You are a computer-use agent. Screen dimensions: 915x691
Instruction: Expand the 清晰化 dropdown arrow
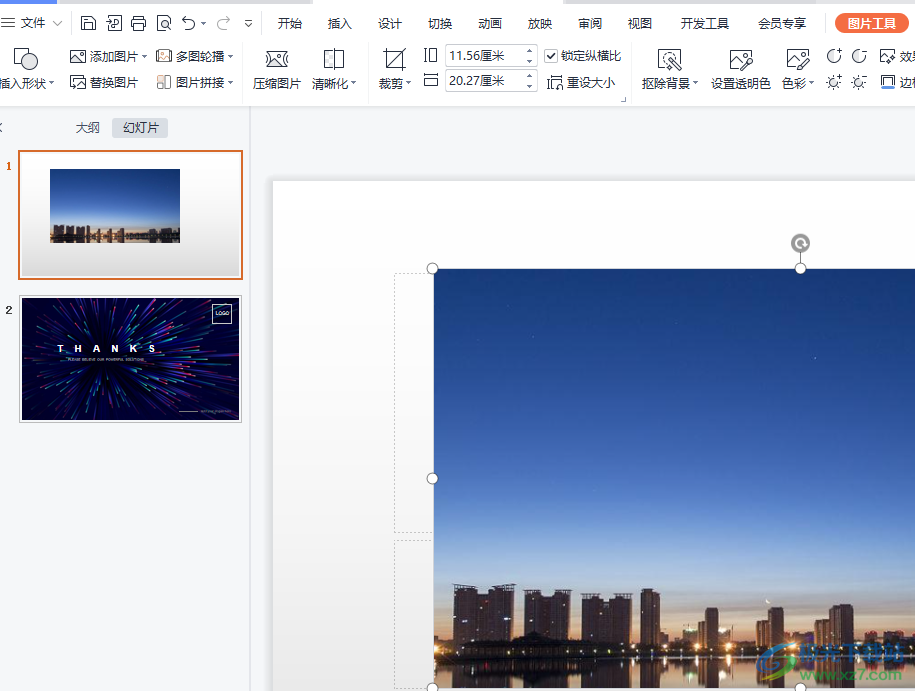point(353,83)
